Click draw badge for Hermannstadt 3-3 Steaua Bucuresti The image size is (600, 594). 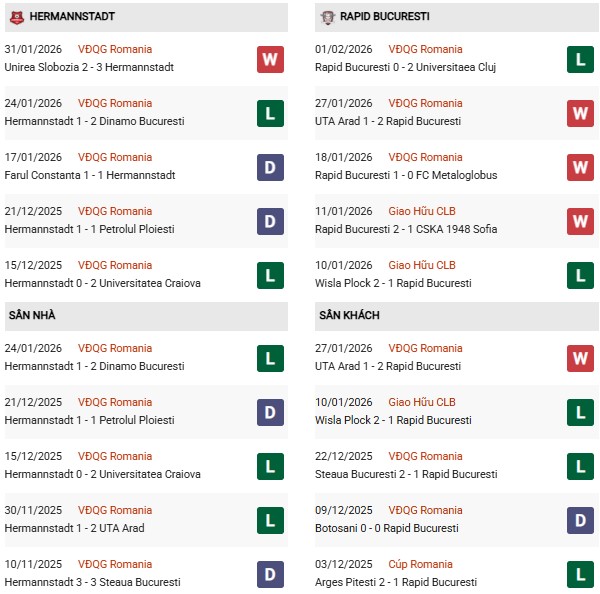tap(270, 573)
